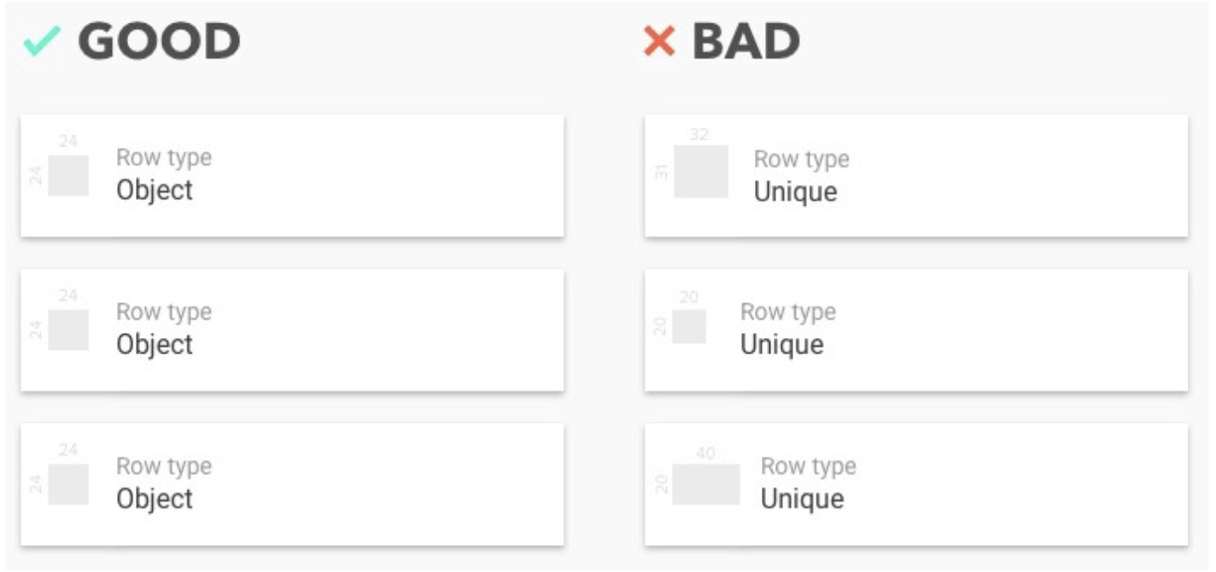
Task: Click the GOOD heading text
Action: coord(159,41)
